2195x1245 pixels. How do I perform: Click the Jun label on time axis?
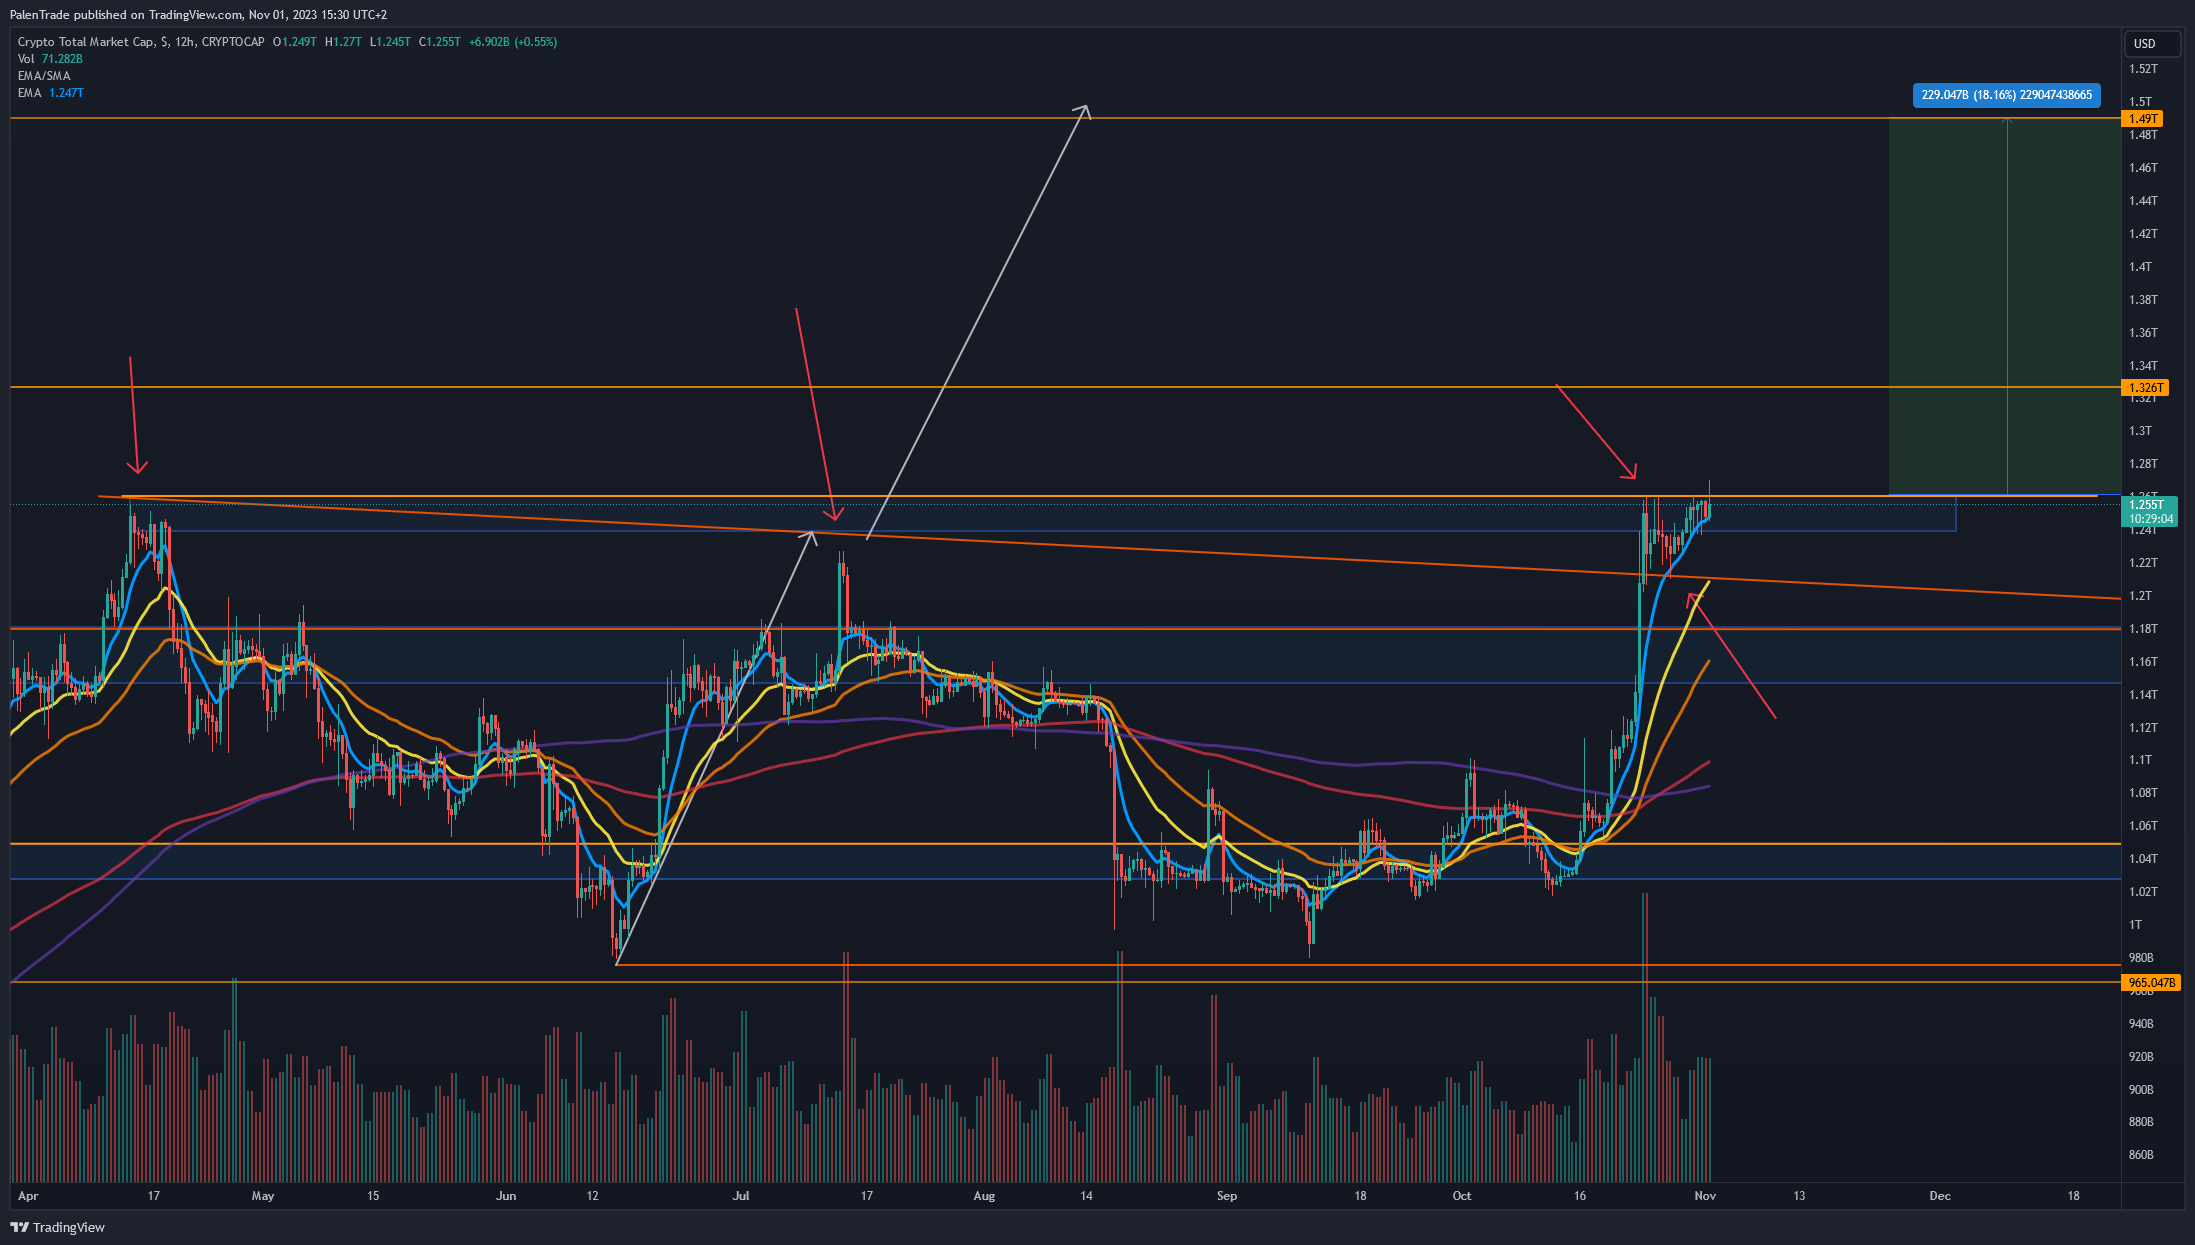point(506,1196)
